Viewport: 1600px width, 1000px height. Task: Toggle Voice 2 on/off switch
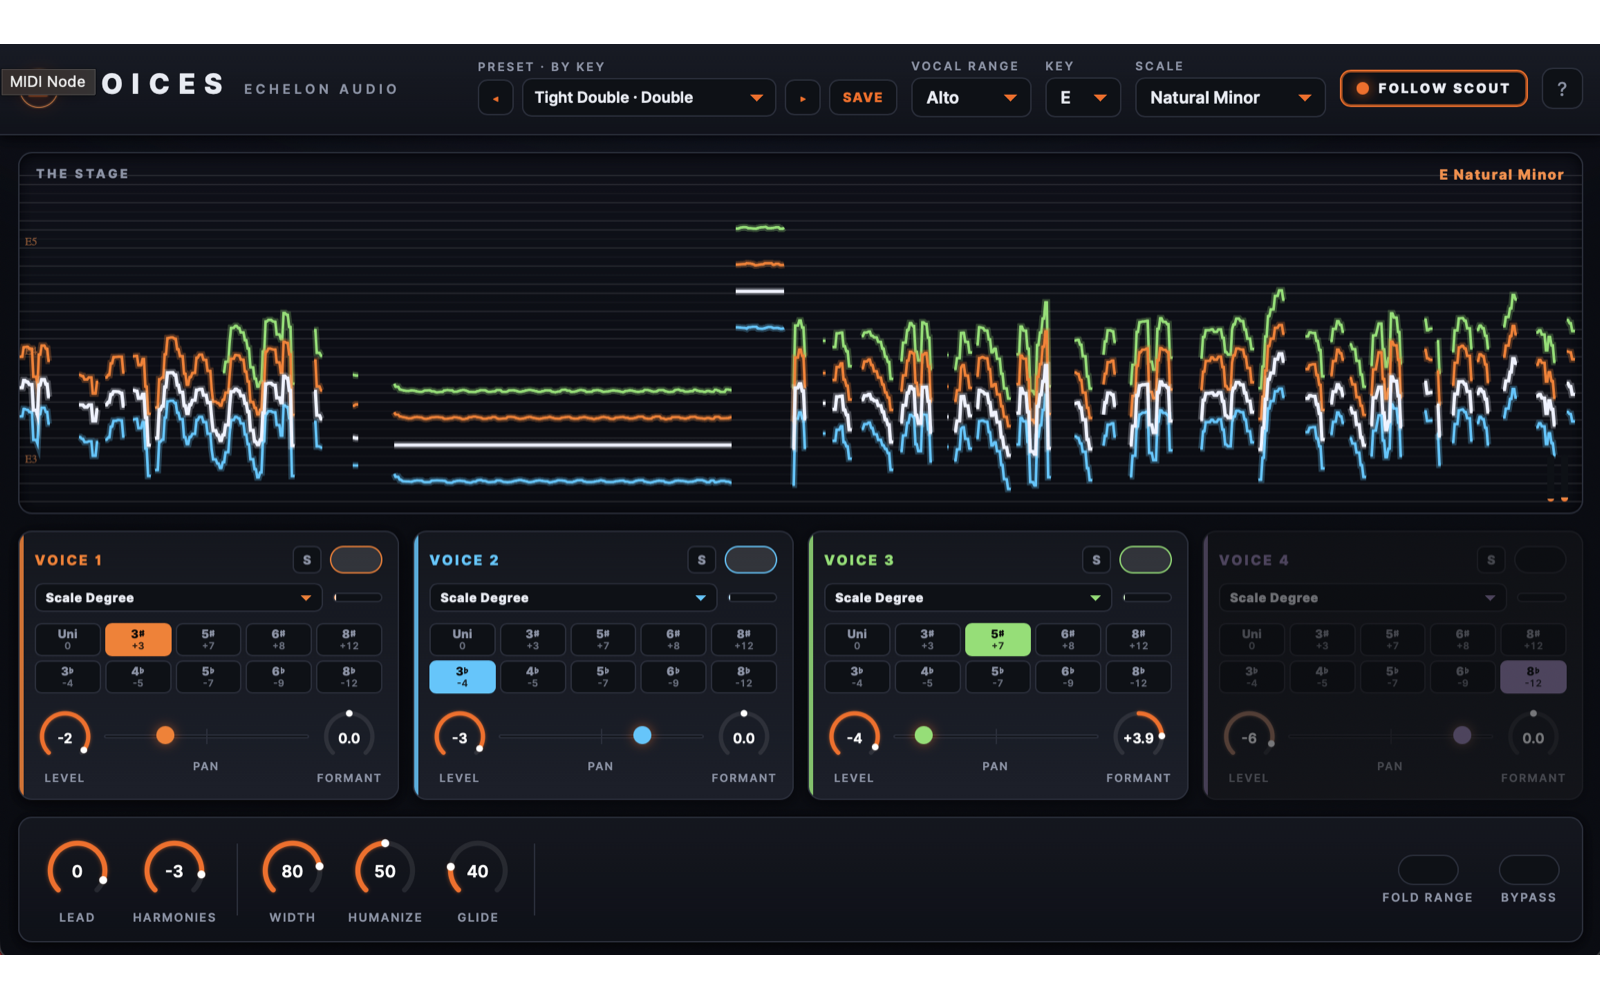(751, 560)
